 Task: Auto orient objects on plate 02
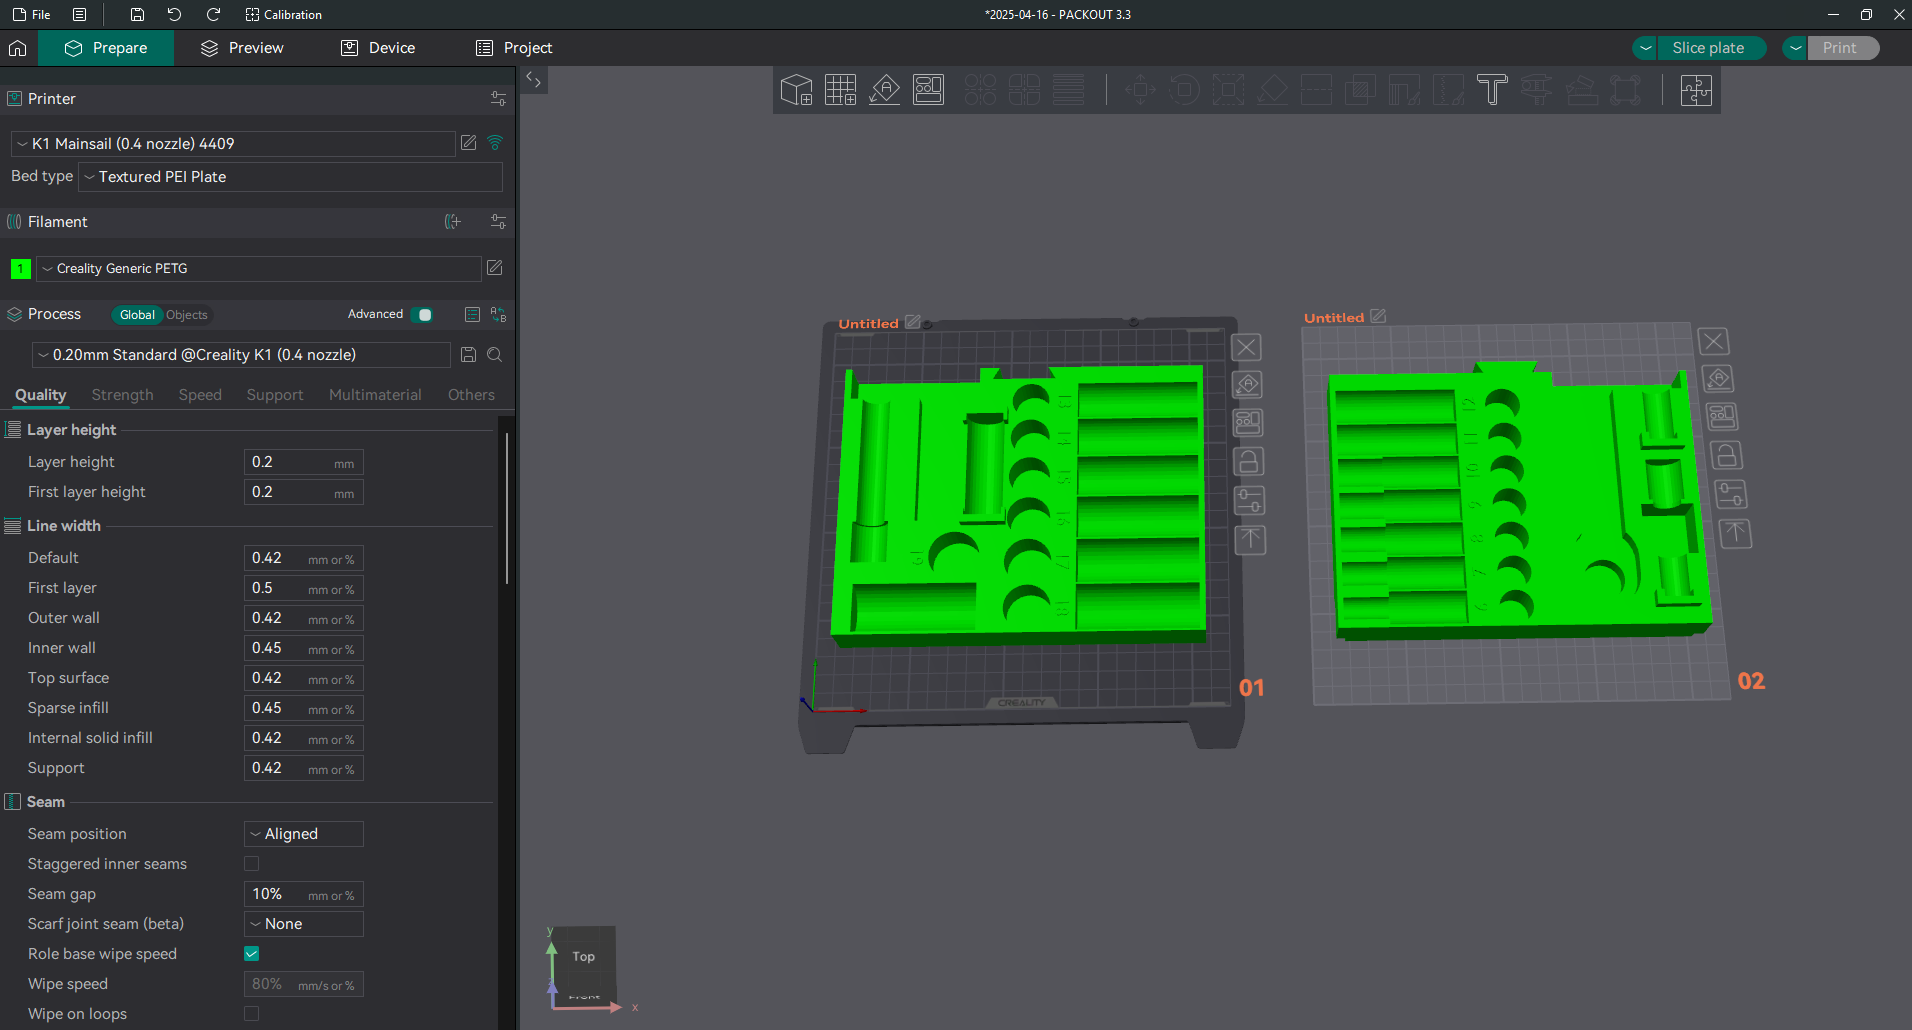pos(1718,379)
